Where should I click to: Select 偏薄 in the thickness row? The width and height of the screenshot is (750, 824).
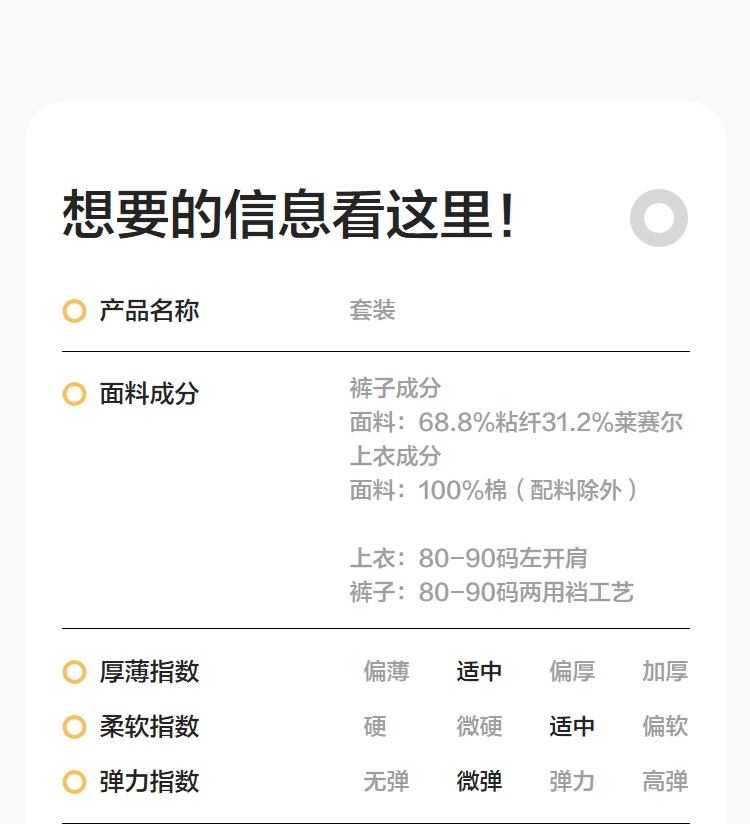coord(386,672)
